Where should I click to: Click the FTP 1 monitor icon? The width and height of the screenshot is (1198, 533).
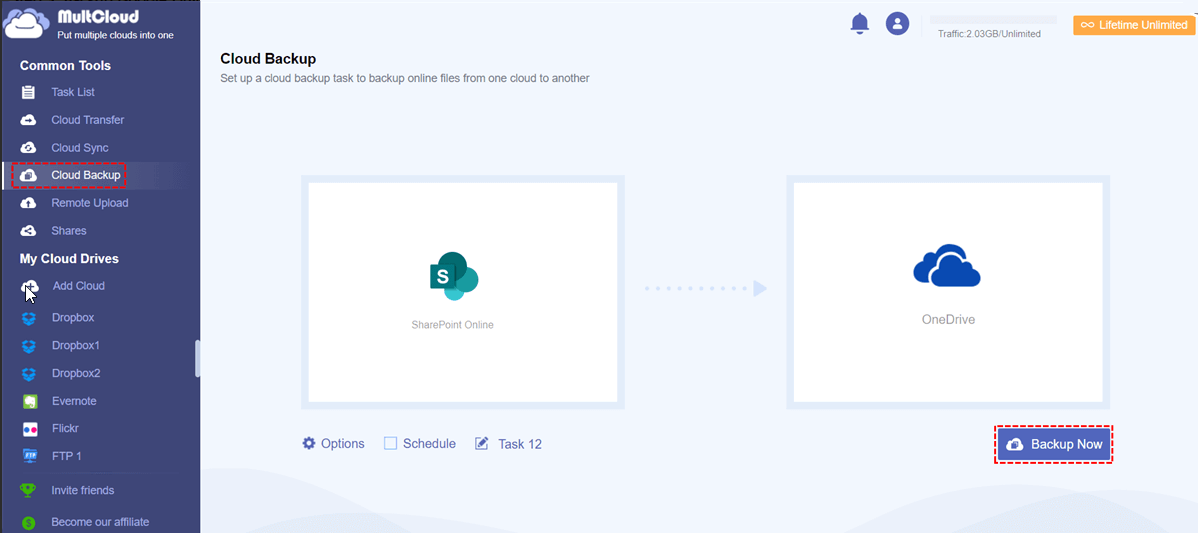pos(29,457)
